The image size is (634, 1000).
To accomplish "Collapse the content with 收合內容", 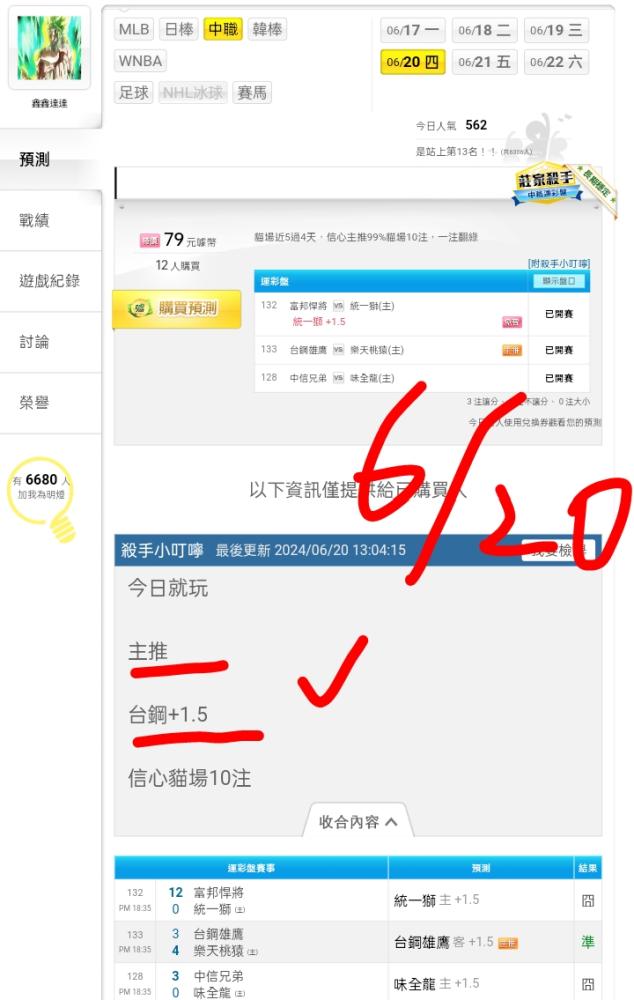I will click(x=358, y=821).
